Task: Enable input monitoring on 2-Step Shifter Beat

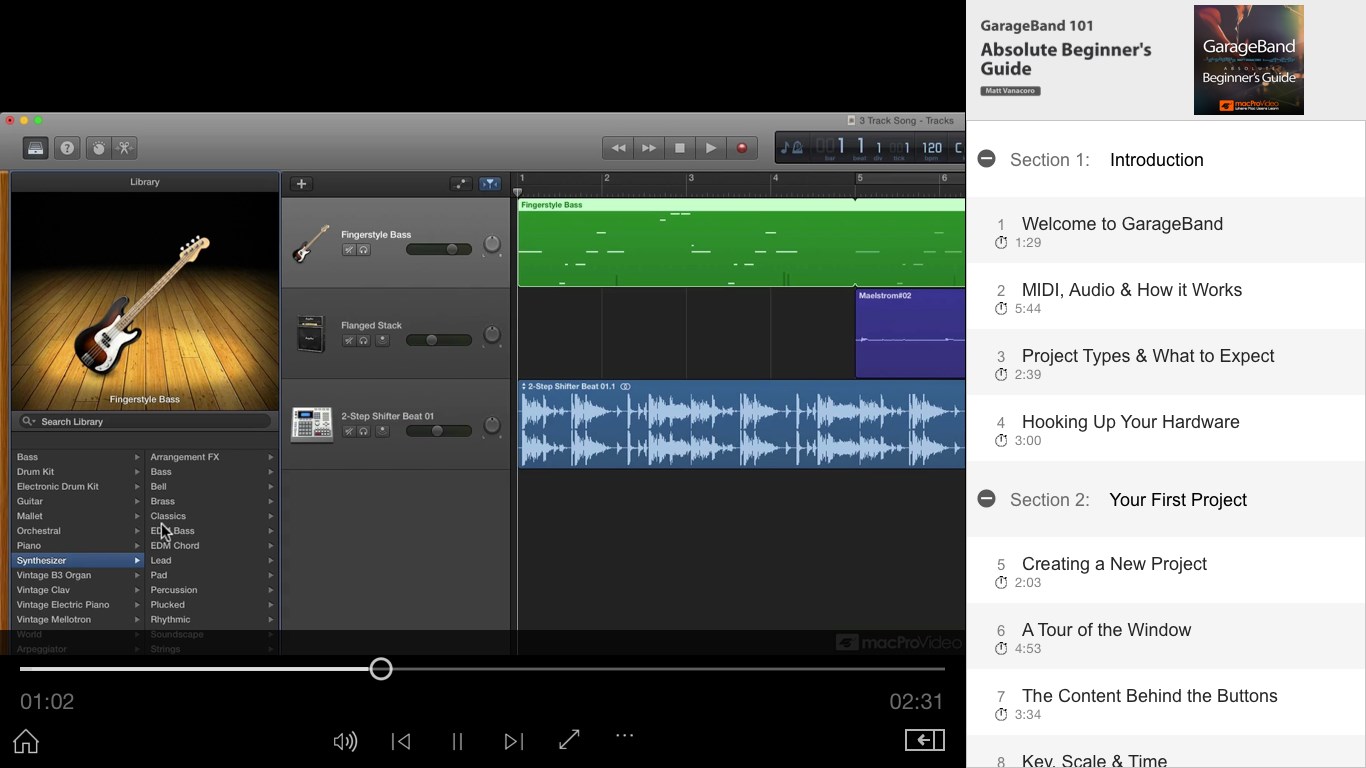Action: (x=382, y=431)
